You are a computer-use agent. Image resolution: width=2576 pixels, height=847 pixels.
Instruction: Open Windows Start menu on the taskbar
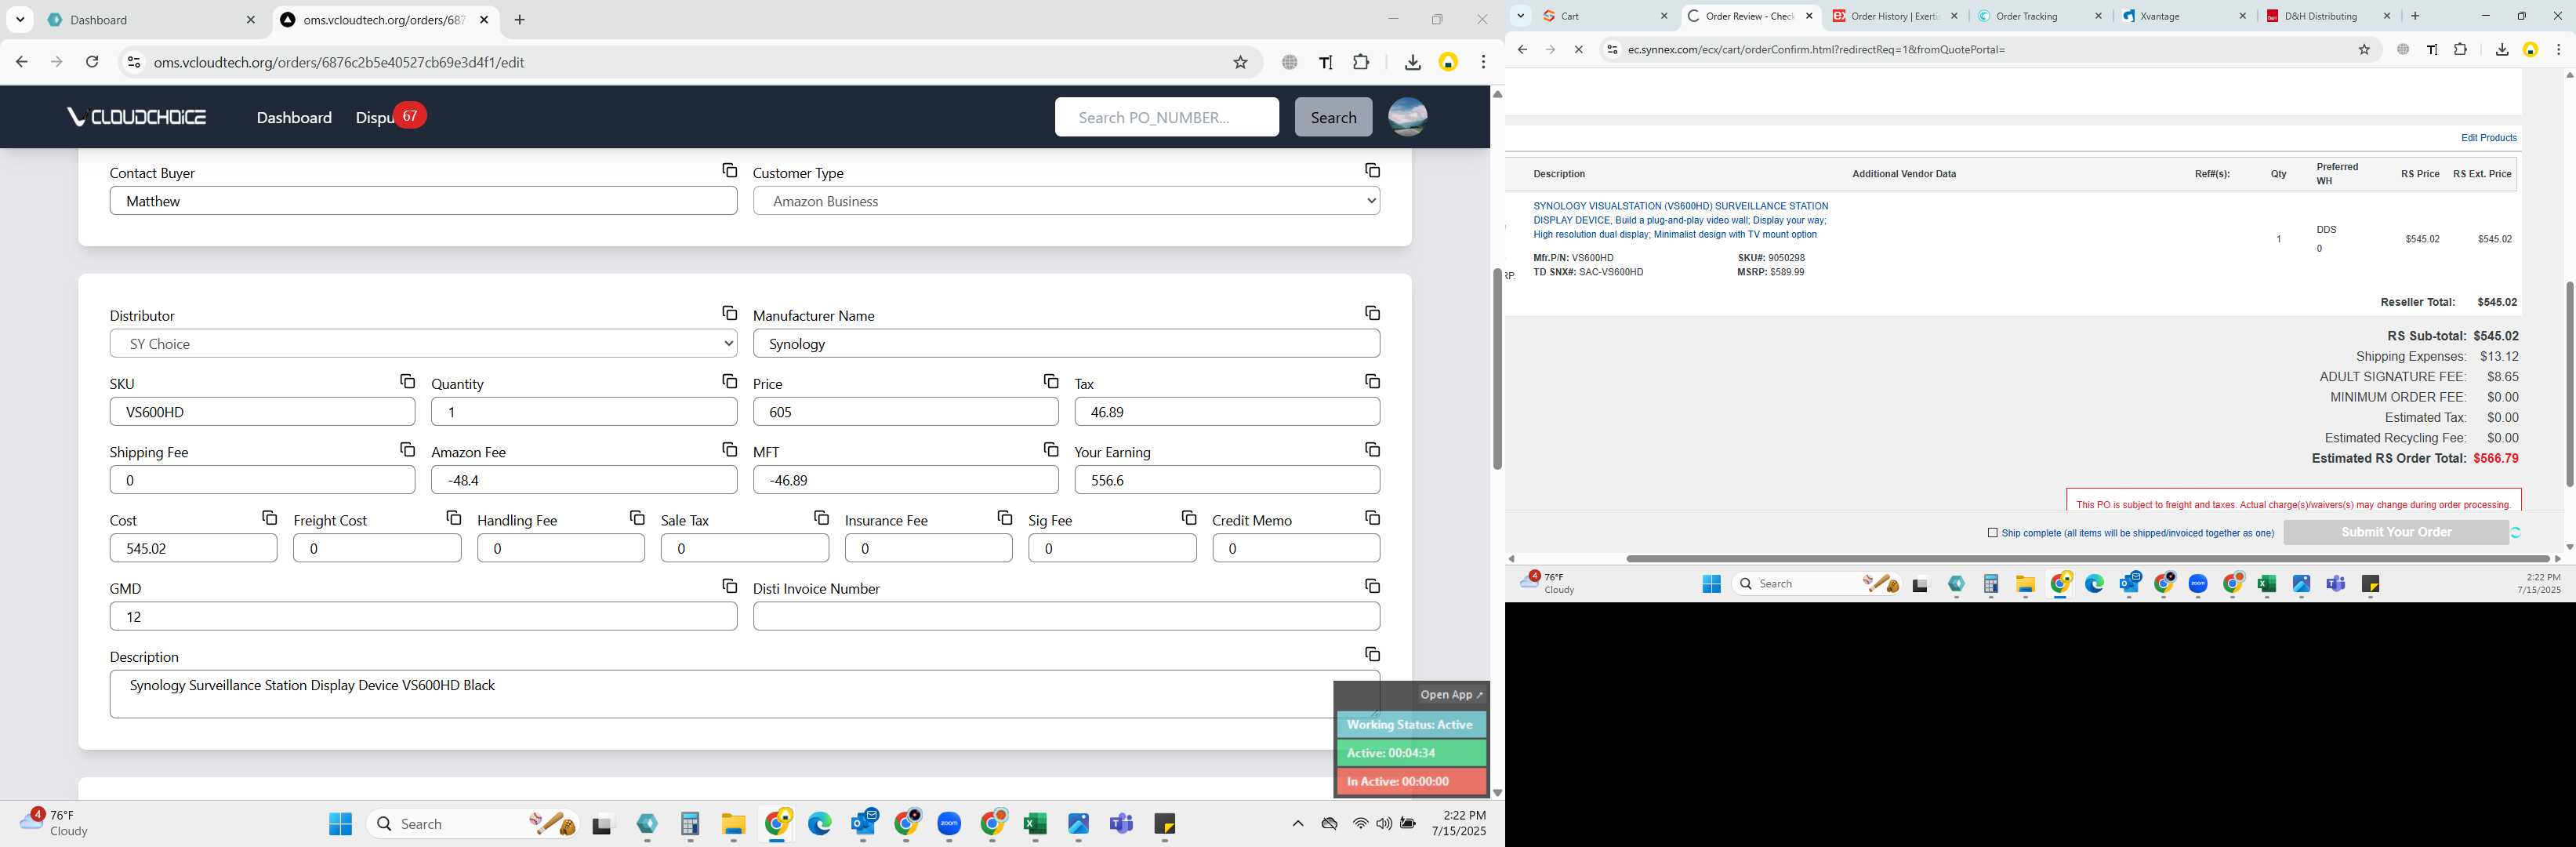340,824
